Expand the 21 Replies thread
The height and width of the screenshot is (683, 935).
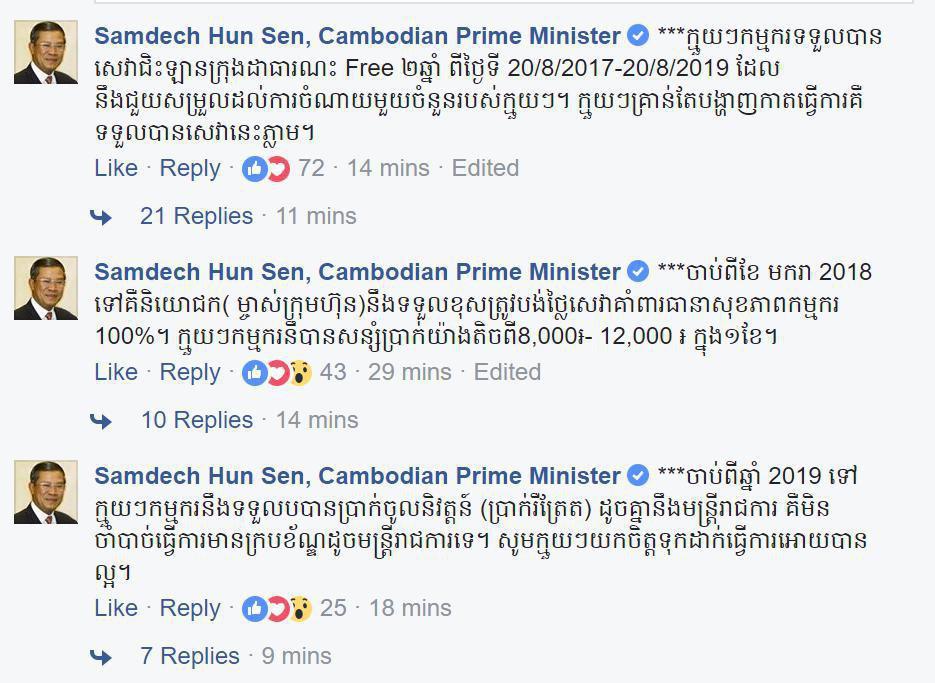[196, 216]
